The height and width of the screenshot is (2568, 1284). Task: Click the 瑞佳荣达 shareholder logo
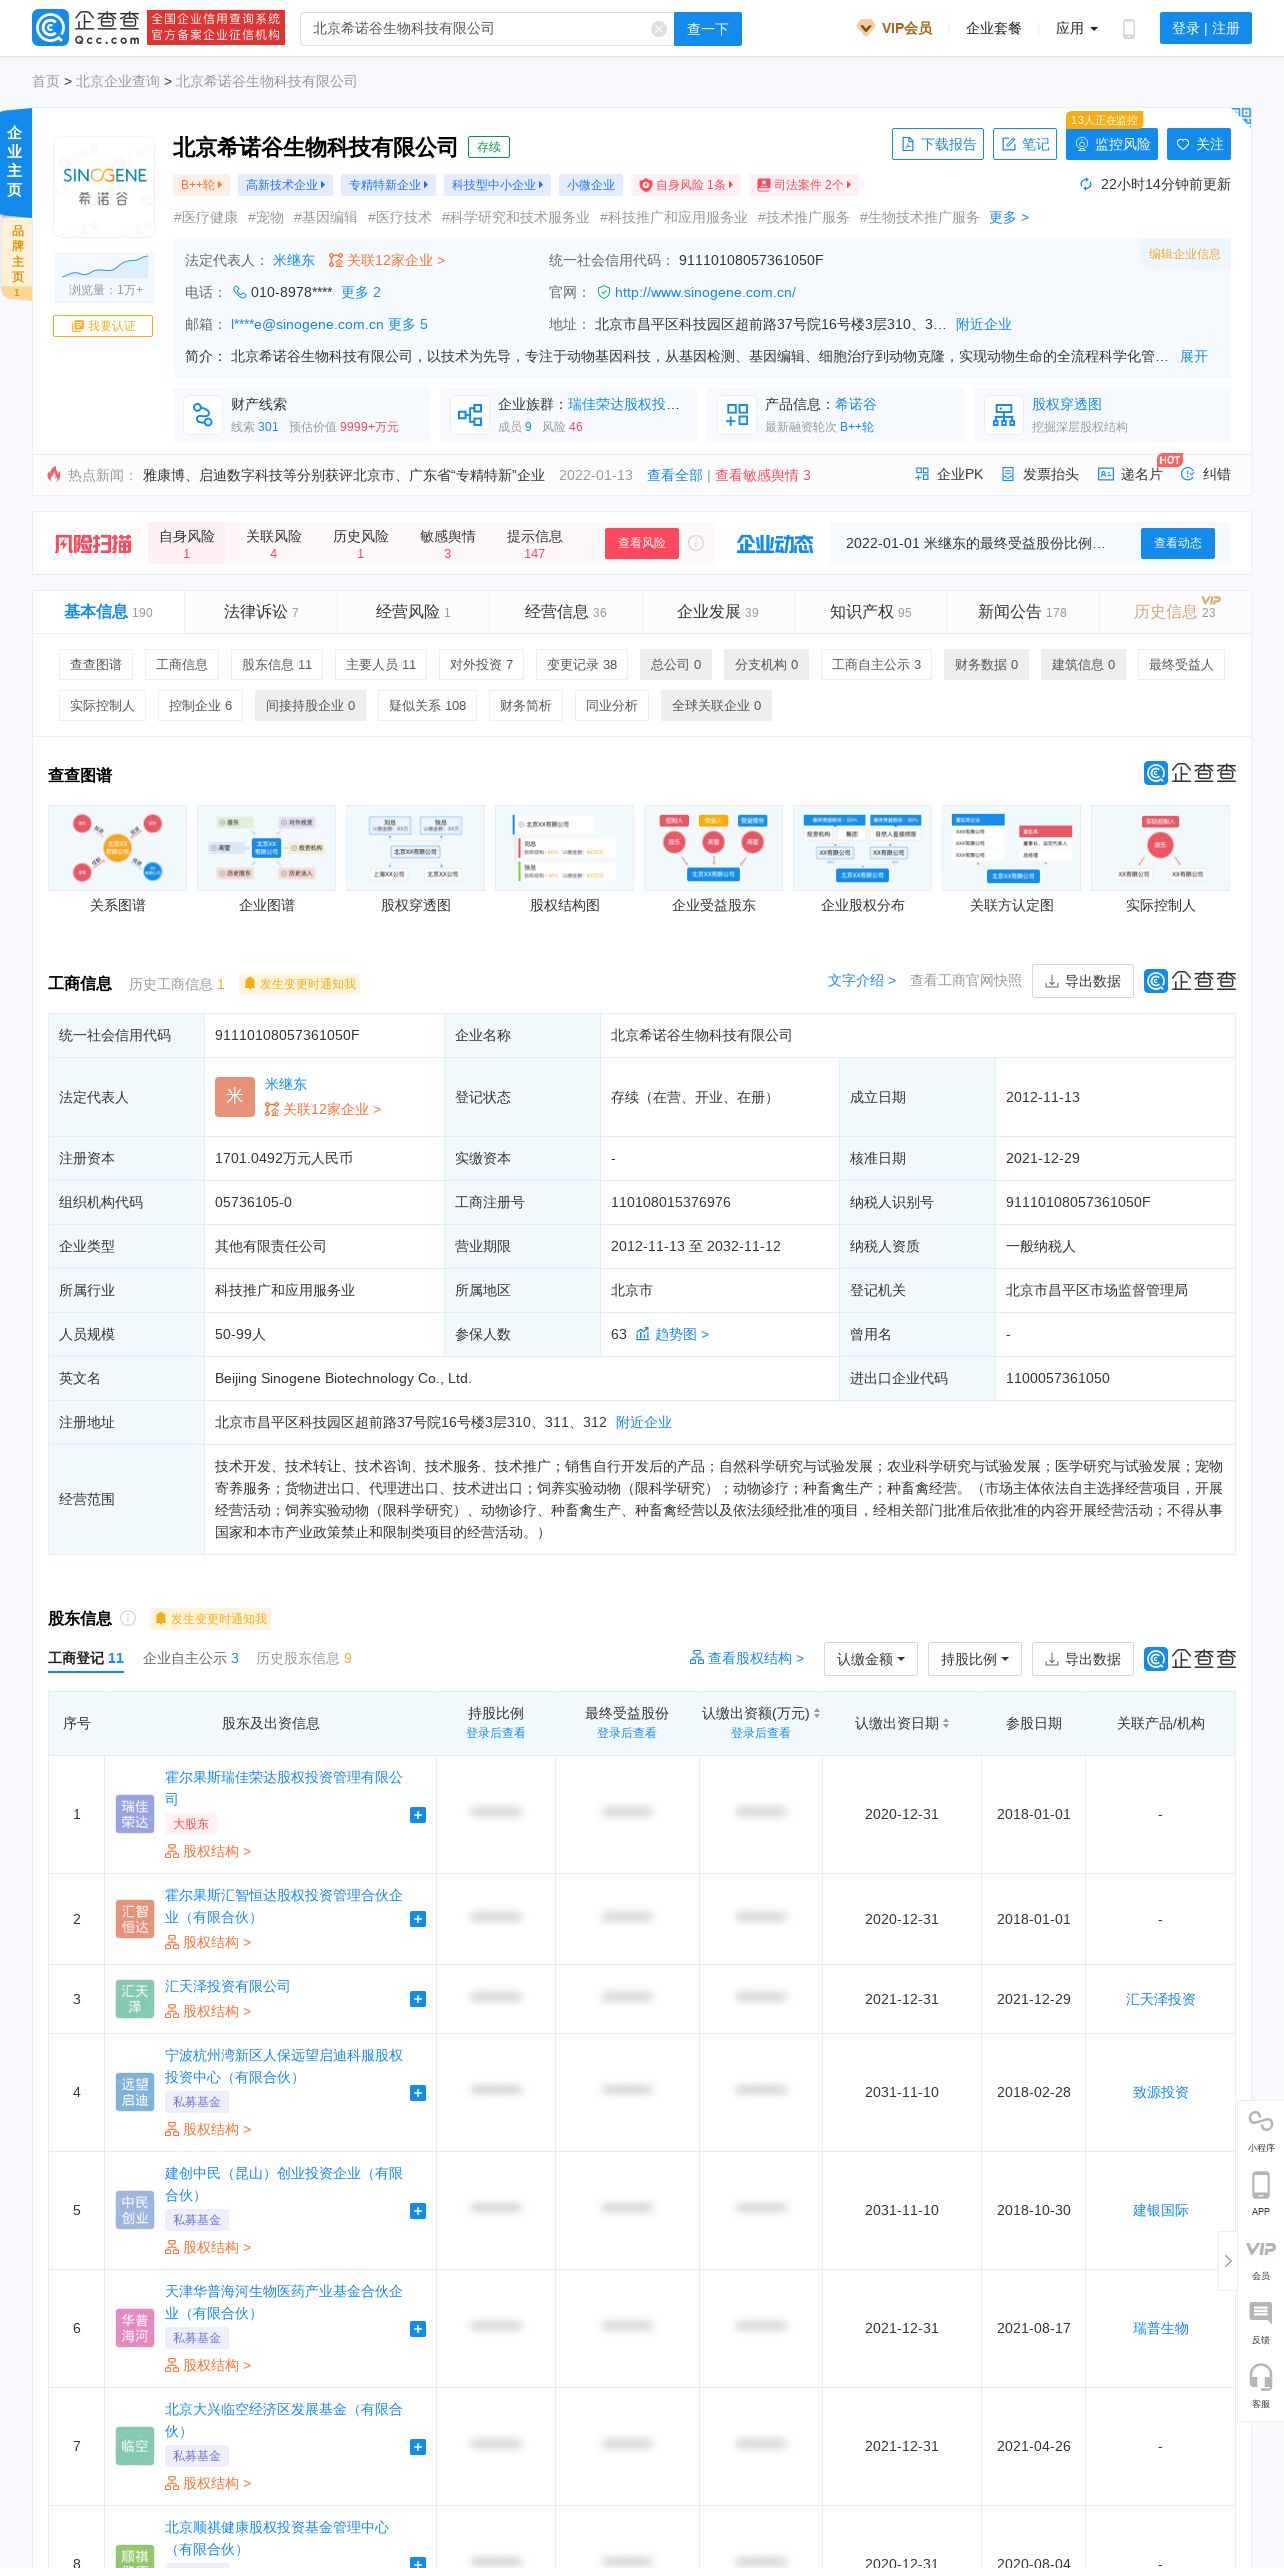coord(135,1814)
